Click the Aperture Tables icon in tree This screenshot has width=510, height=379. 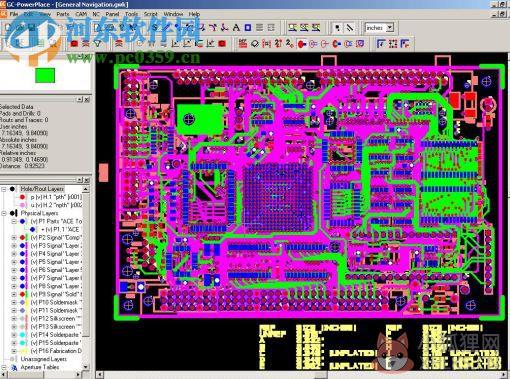tap(14, 367)
